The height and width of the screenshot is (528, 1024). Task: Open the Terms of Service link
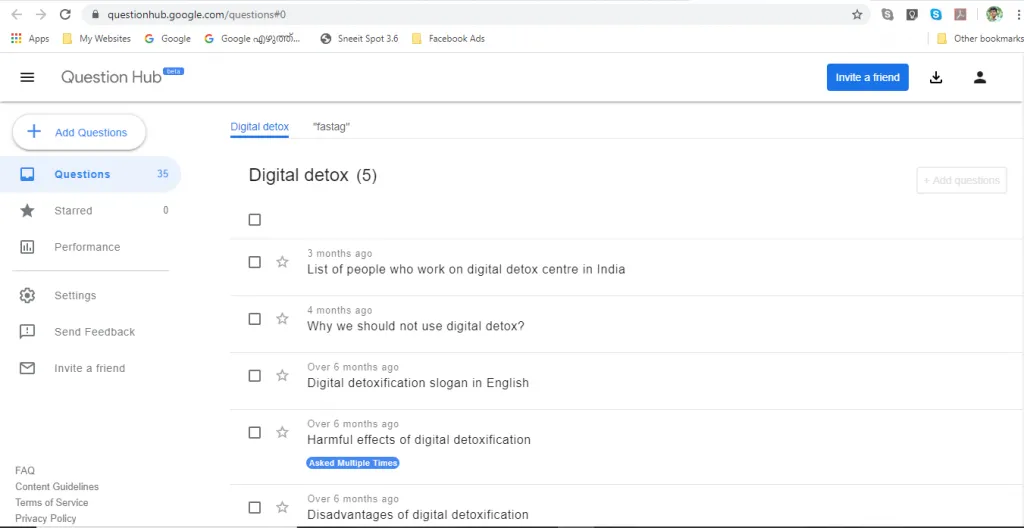(52, 503)
